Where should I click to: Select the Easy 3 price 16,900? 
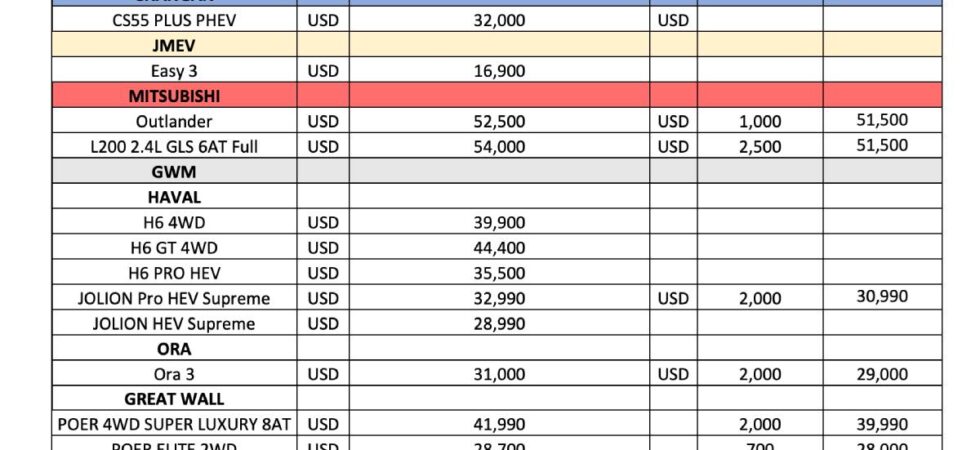[x=499, y=70]
